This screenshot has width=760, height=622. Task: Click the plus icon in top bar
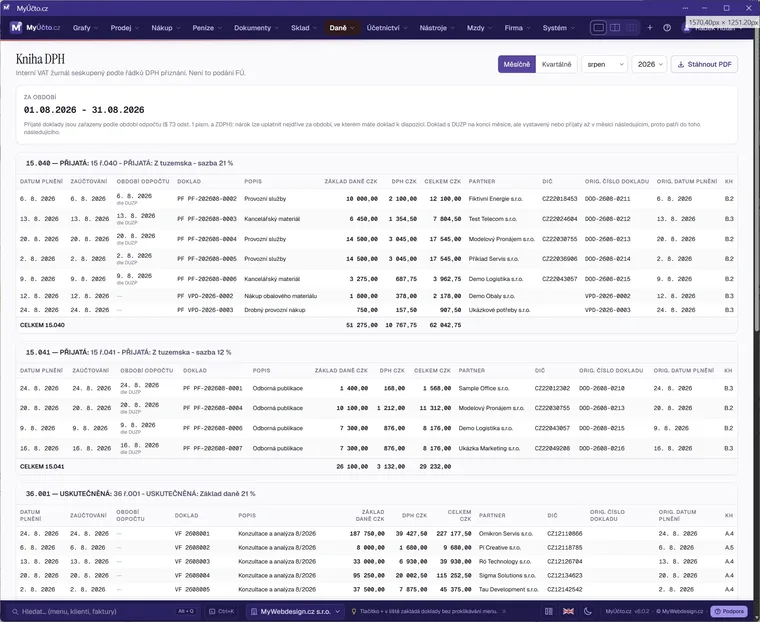[650, 28]
